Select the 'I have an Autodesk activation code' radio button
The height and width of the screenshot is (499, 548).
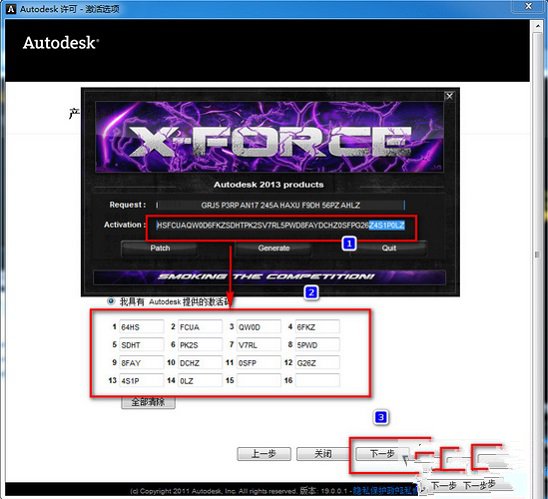[111, 301]
